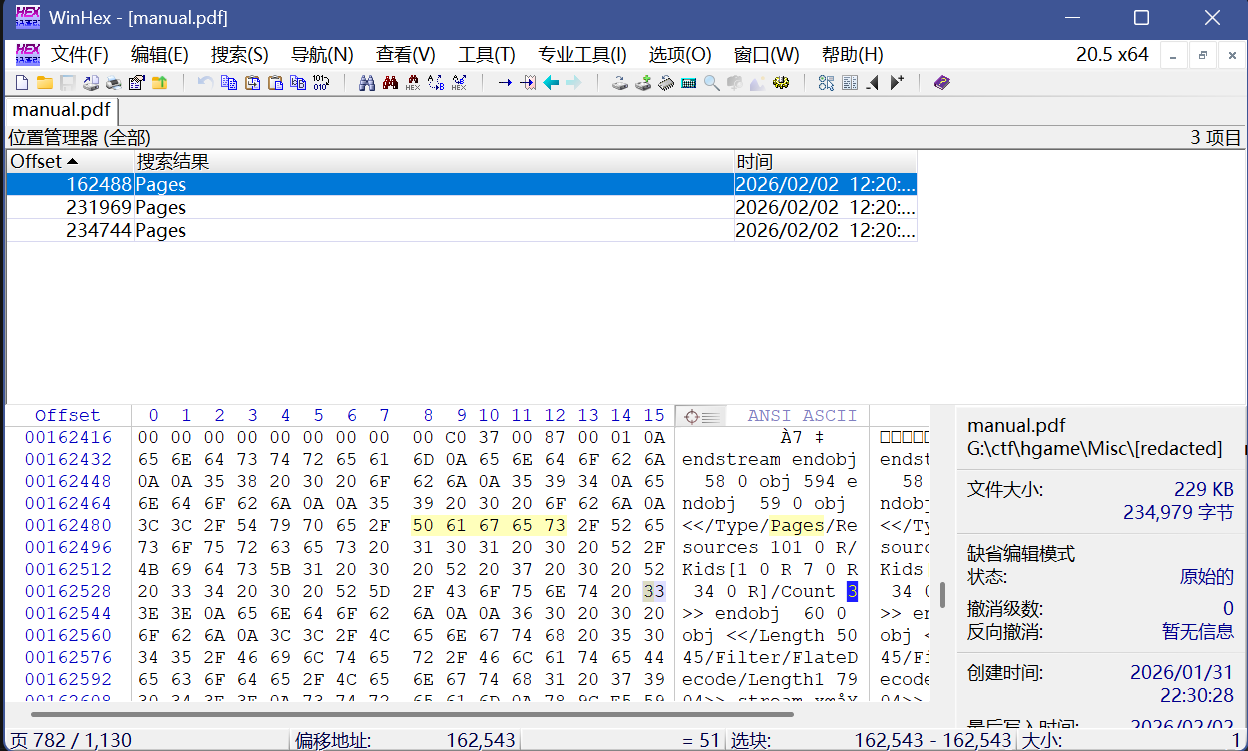Click the Open file folder icon
The width and height of the screenshot is (1248, 751).
(44, 83)
